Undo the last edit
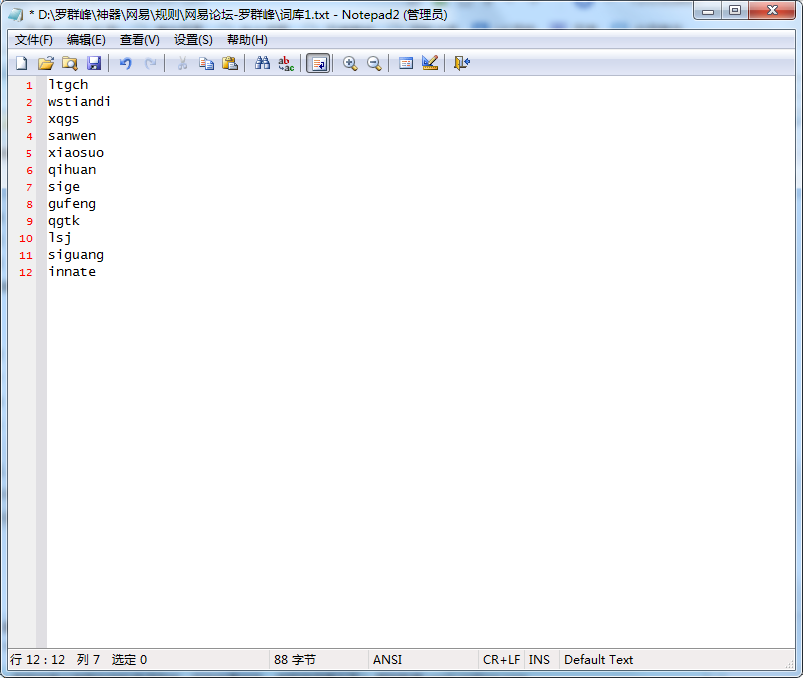The image size is (803, 678). point(125,63)
